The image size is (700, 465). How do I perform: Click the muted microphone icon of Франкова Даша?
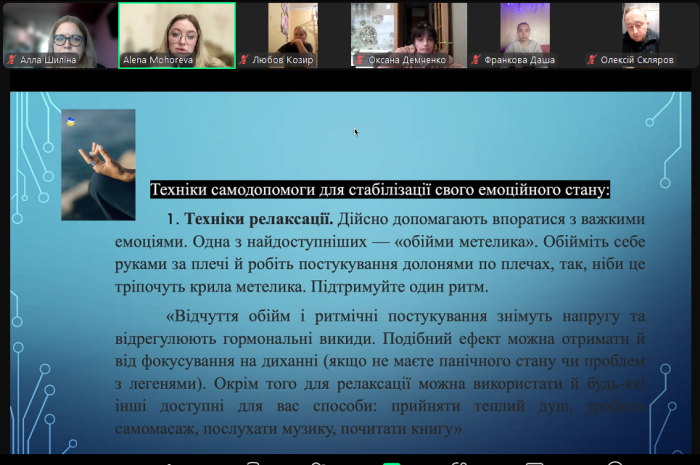pos(476,60)
